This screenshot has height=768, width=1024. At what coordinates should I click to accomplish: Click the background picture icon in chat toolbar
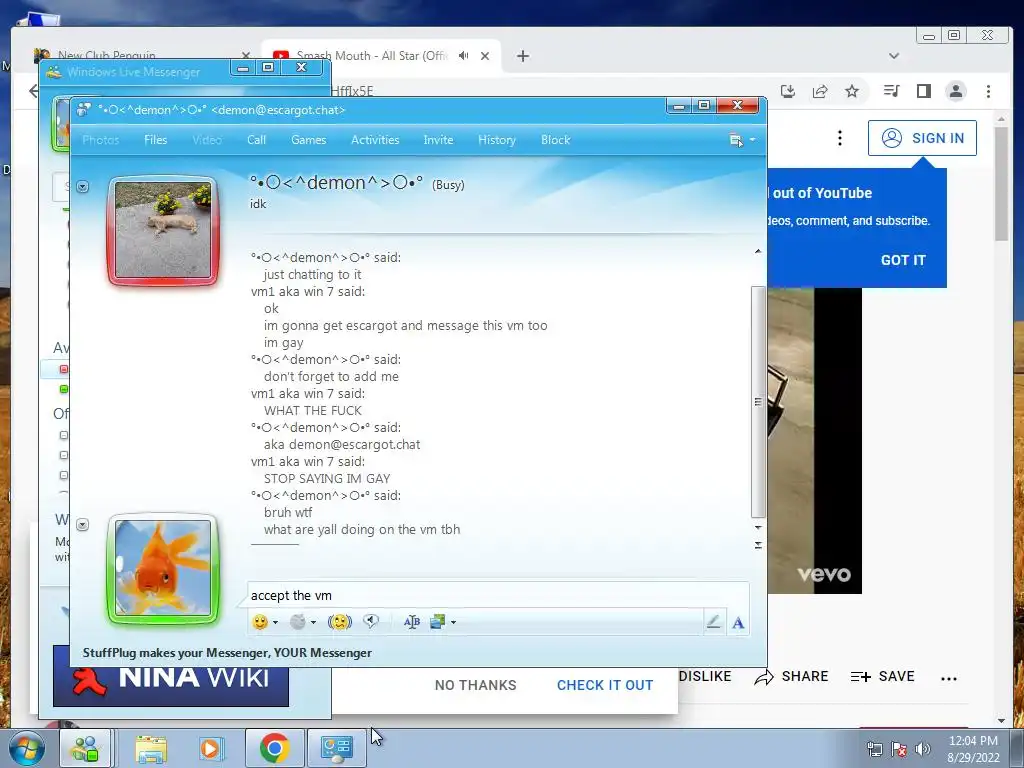[438, 622]
